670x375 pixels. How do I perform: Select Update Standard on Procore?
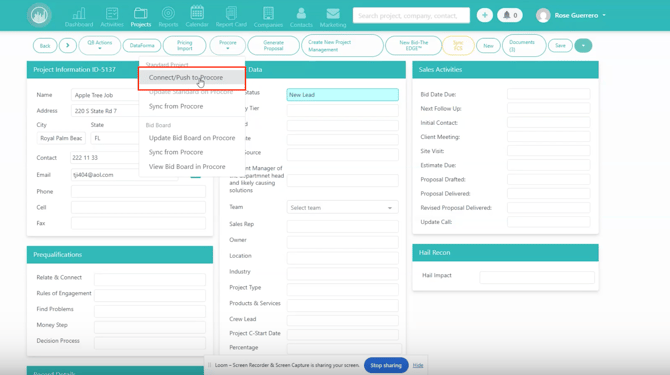point(192,92)
